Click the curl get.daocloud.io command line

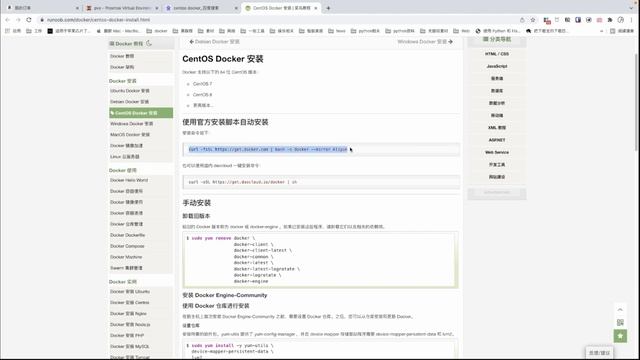pos(243,182)
